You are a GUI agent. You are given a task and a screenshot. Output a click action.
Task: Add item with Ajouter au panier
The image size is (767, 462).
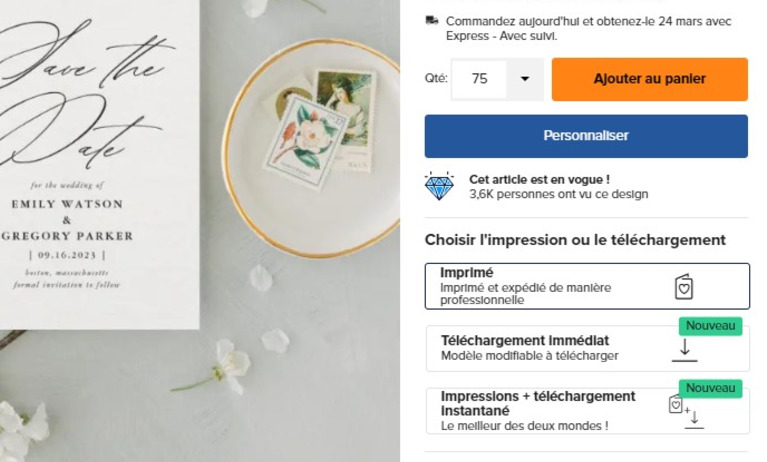[x=649, y=79]
